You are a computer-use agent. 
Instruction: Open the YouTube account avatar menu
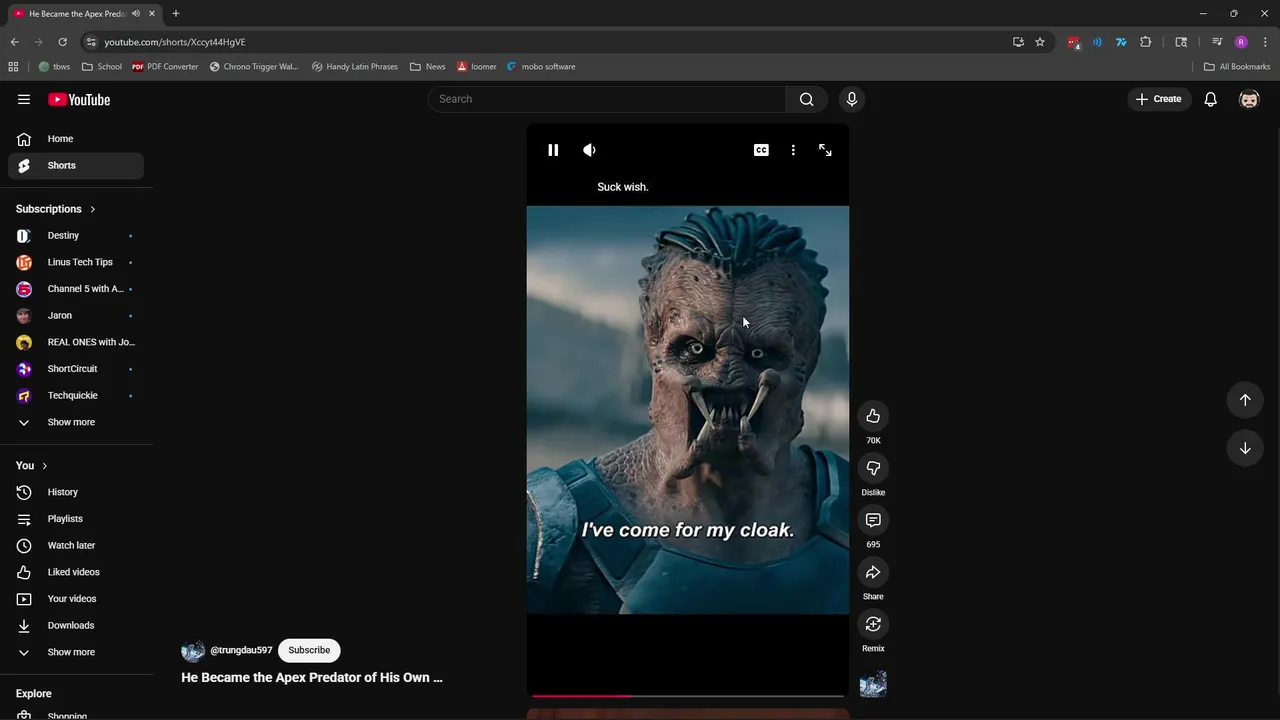pyautogui.click(x=1249, y=99)
